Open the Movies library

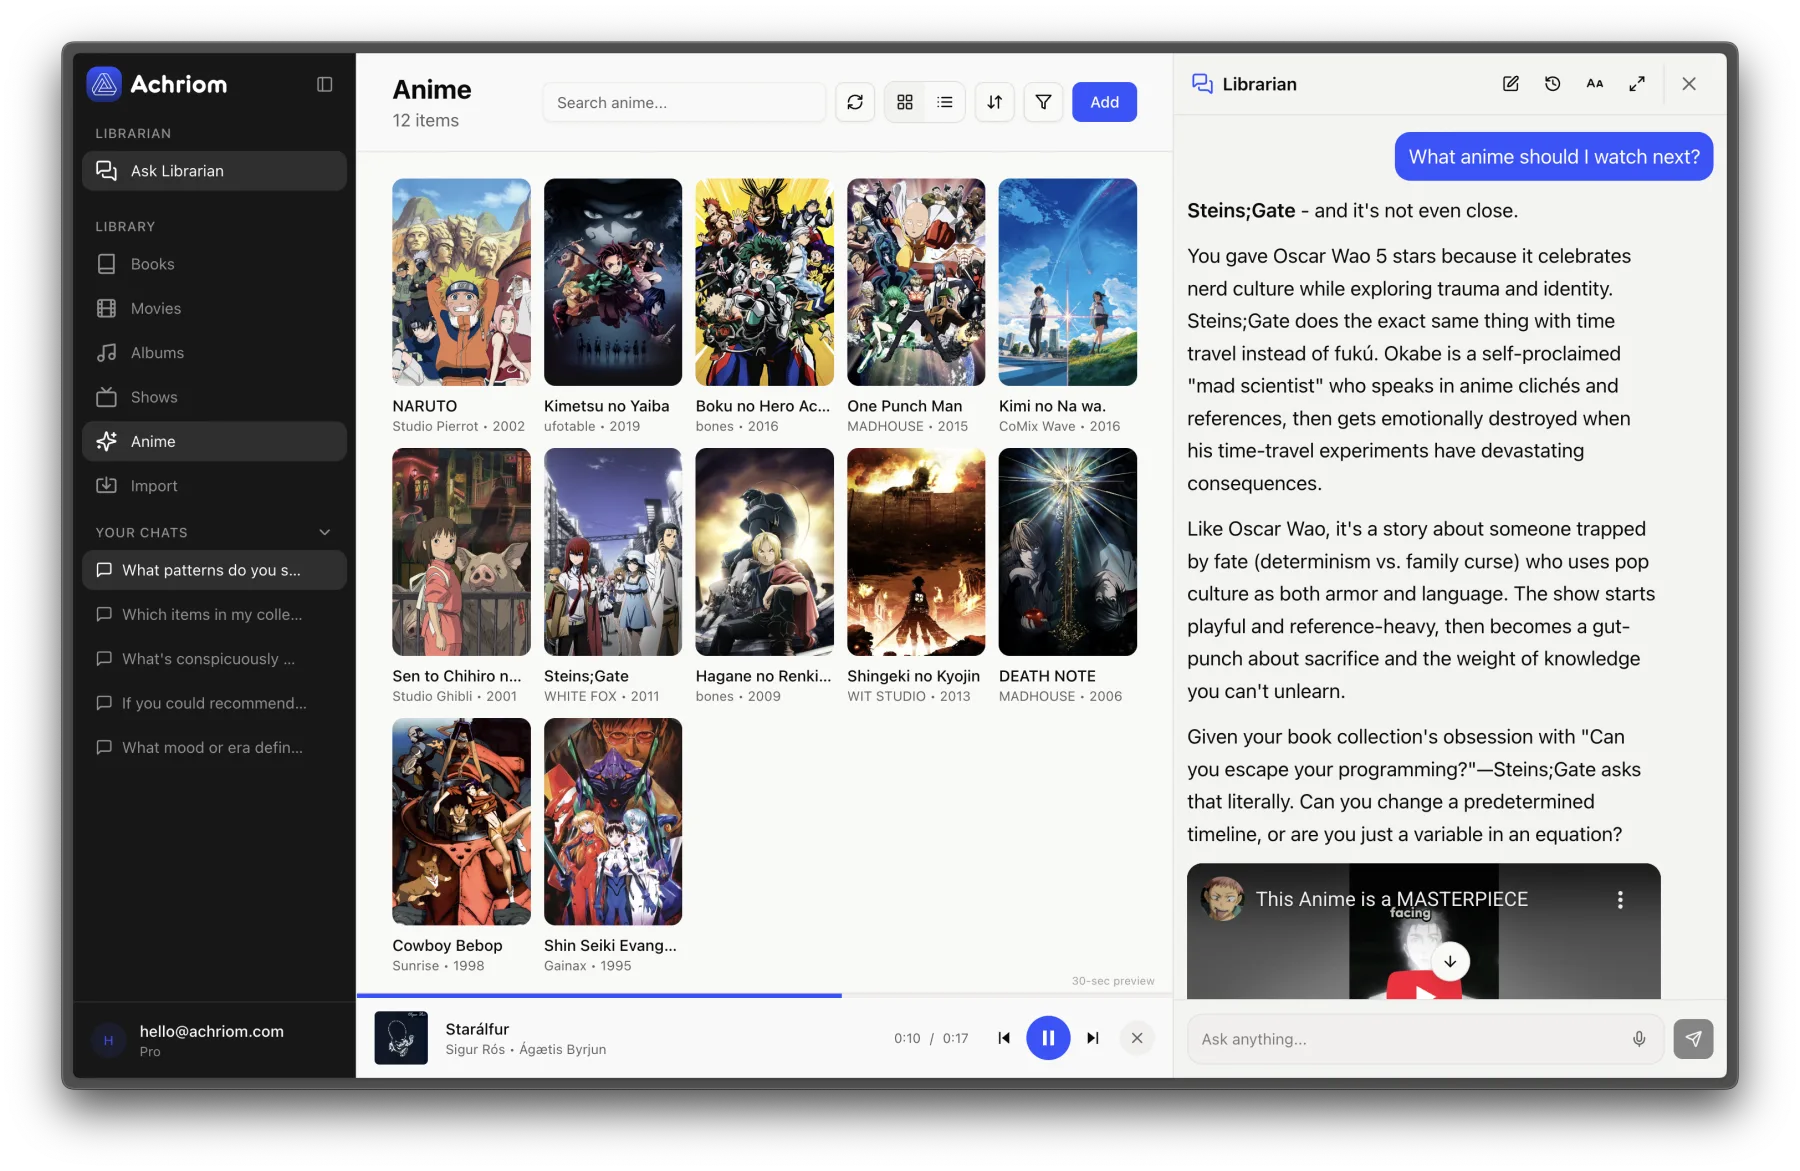pyautogui.click(x=214, y=308)
